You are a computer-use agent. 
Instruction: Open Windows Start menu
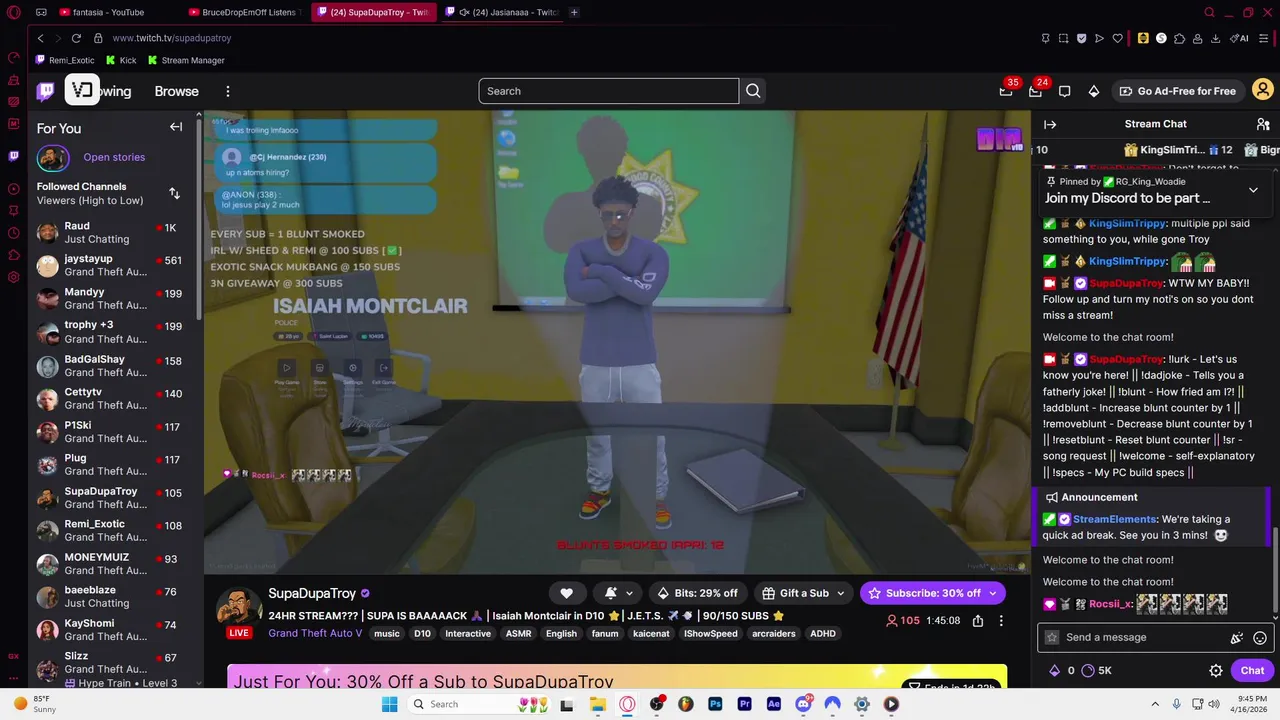(389, 704)
